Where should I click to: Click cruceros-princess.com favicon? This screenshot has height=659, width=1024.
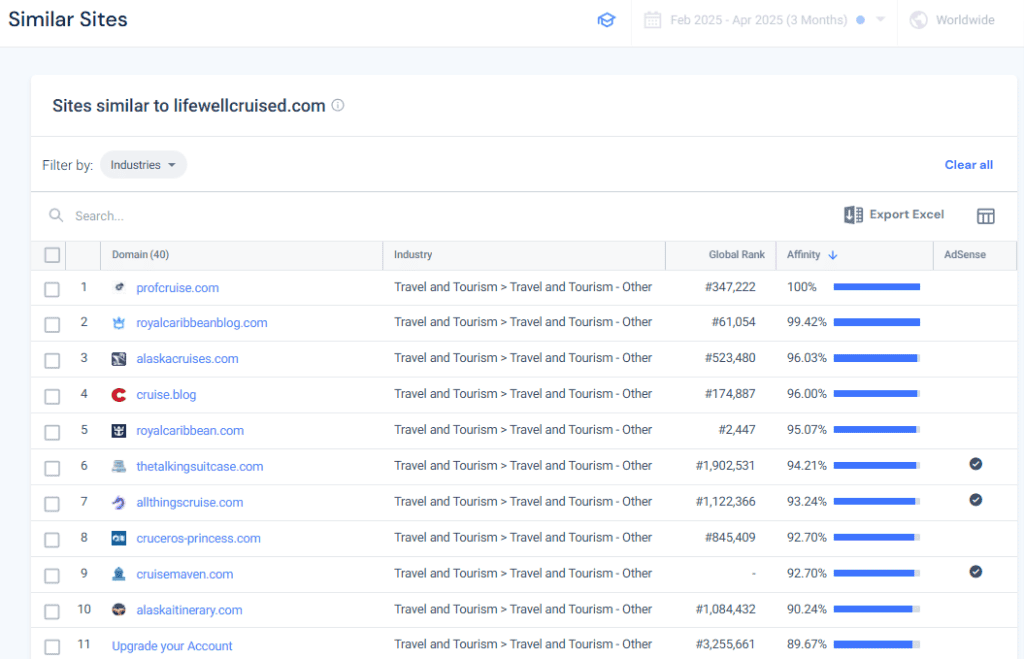(x=119, y=538)
